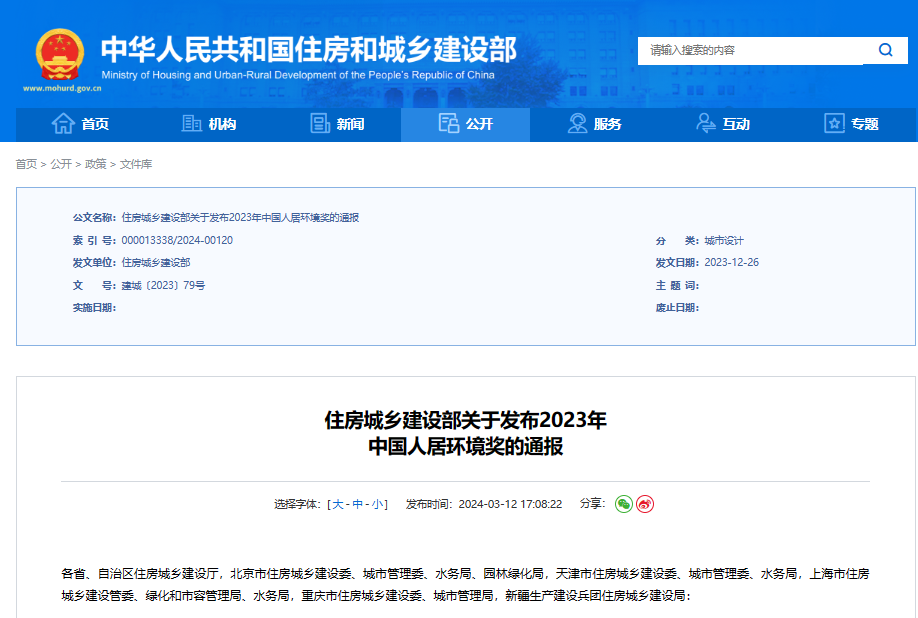Go to 首页 in breadcrumb
This screenshot has height=618, width=918.
[x=26, y=164]
